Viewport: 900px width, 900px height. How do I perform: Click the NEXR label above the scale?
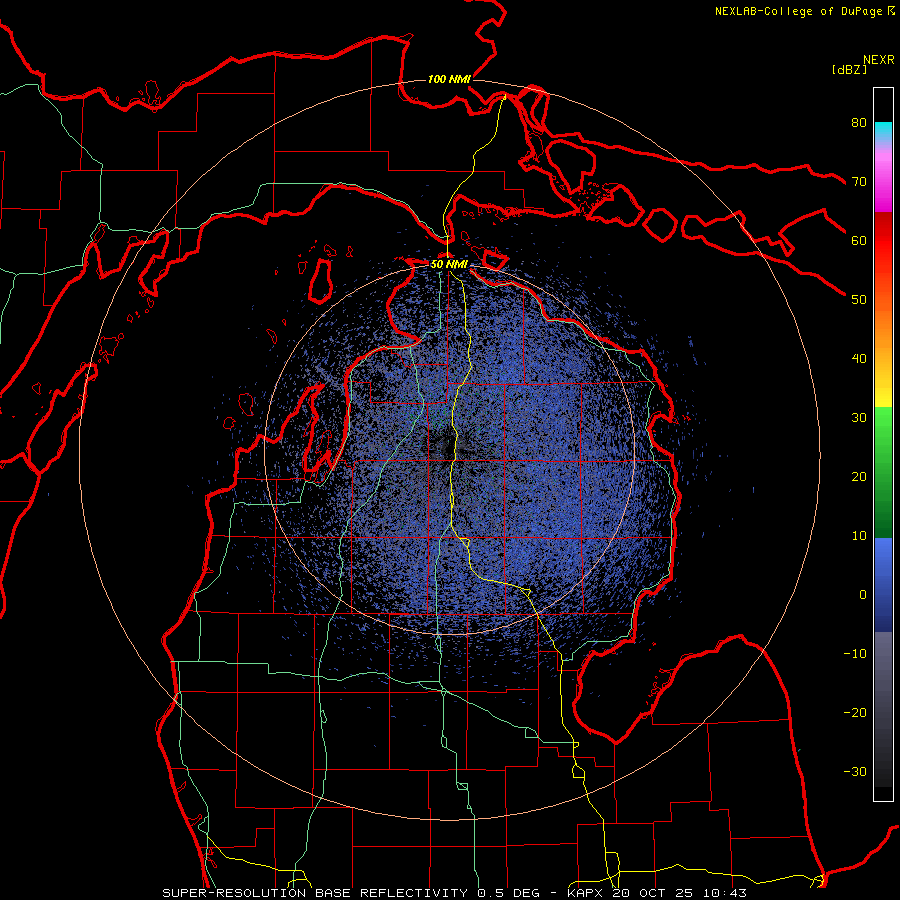point(879,60)
